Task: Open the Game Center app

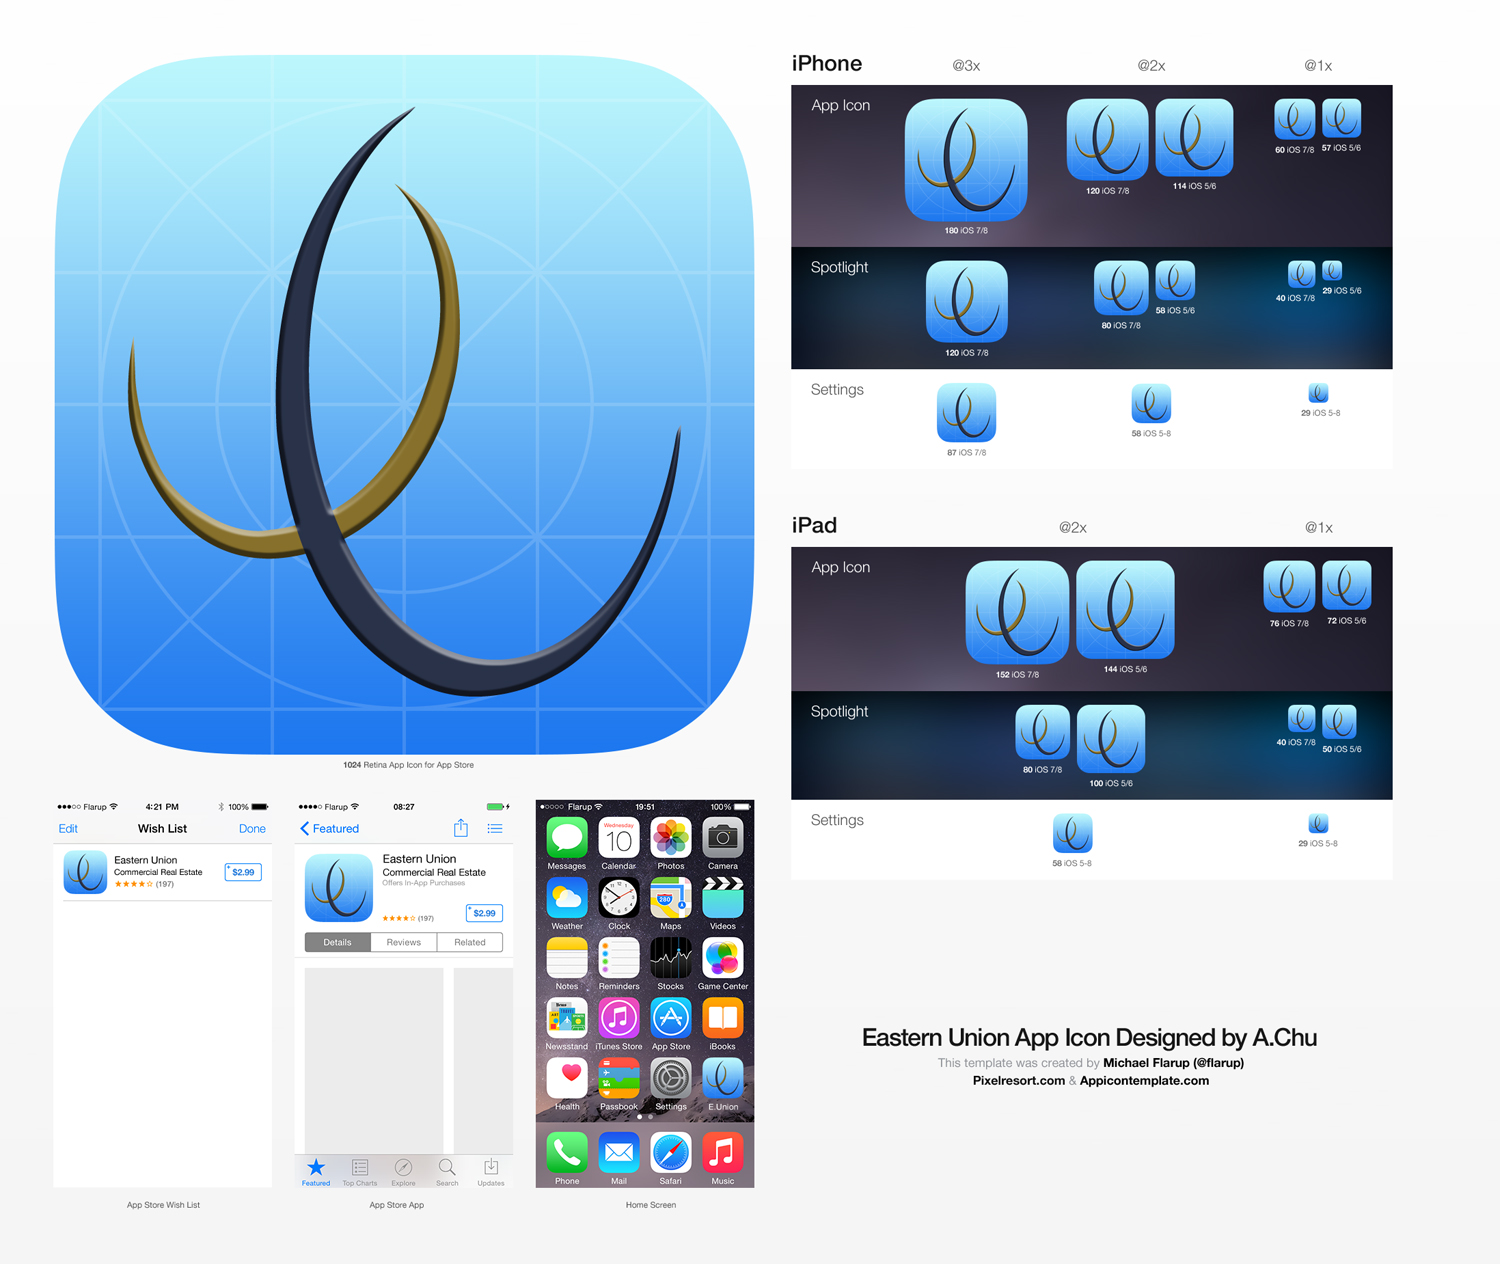Action: (x=722, y=959)
